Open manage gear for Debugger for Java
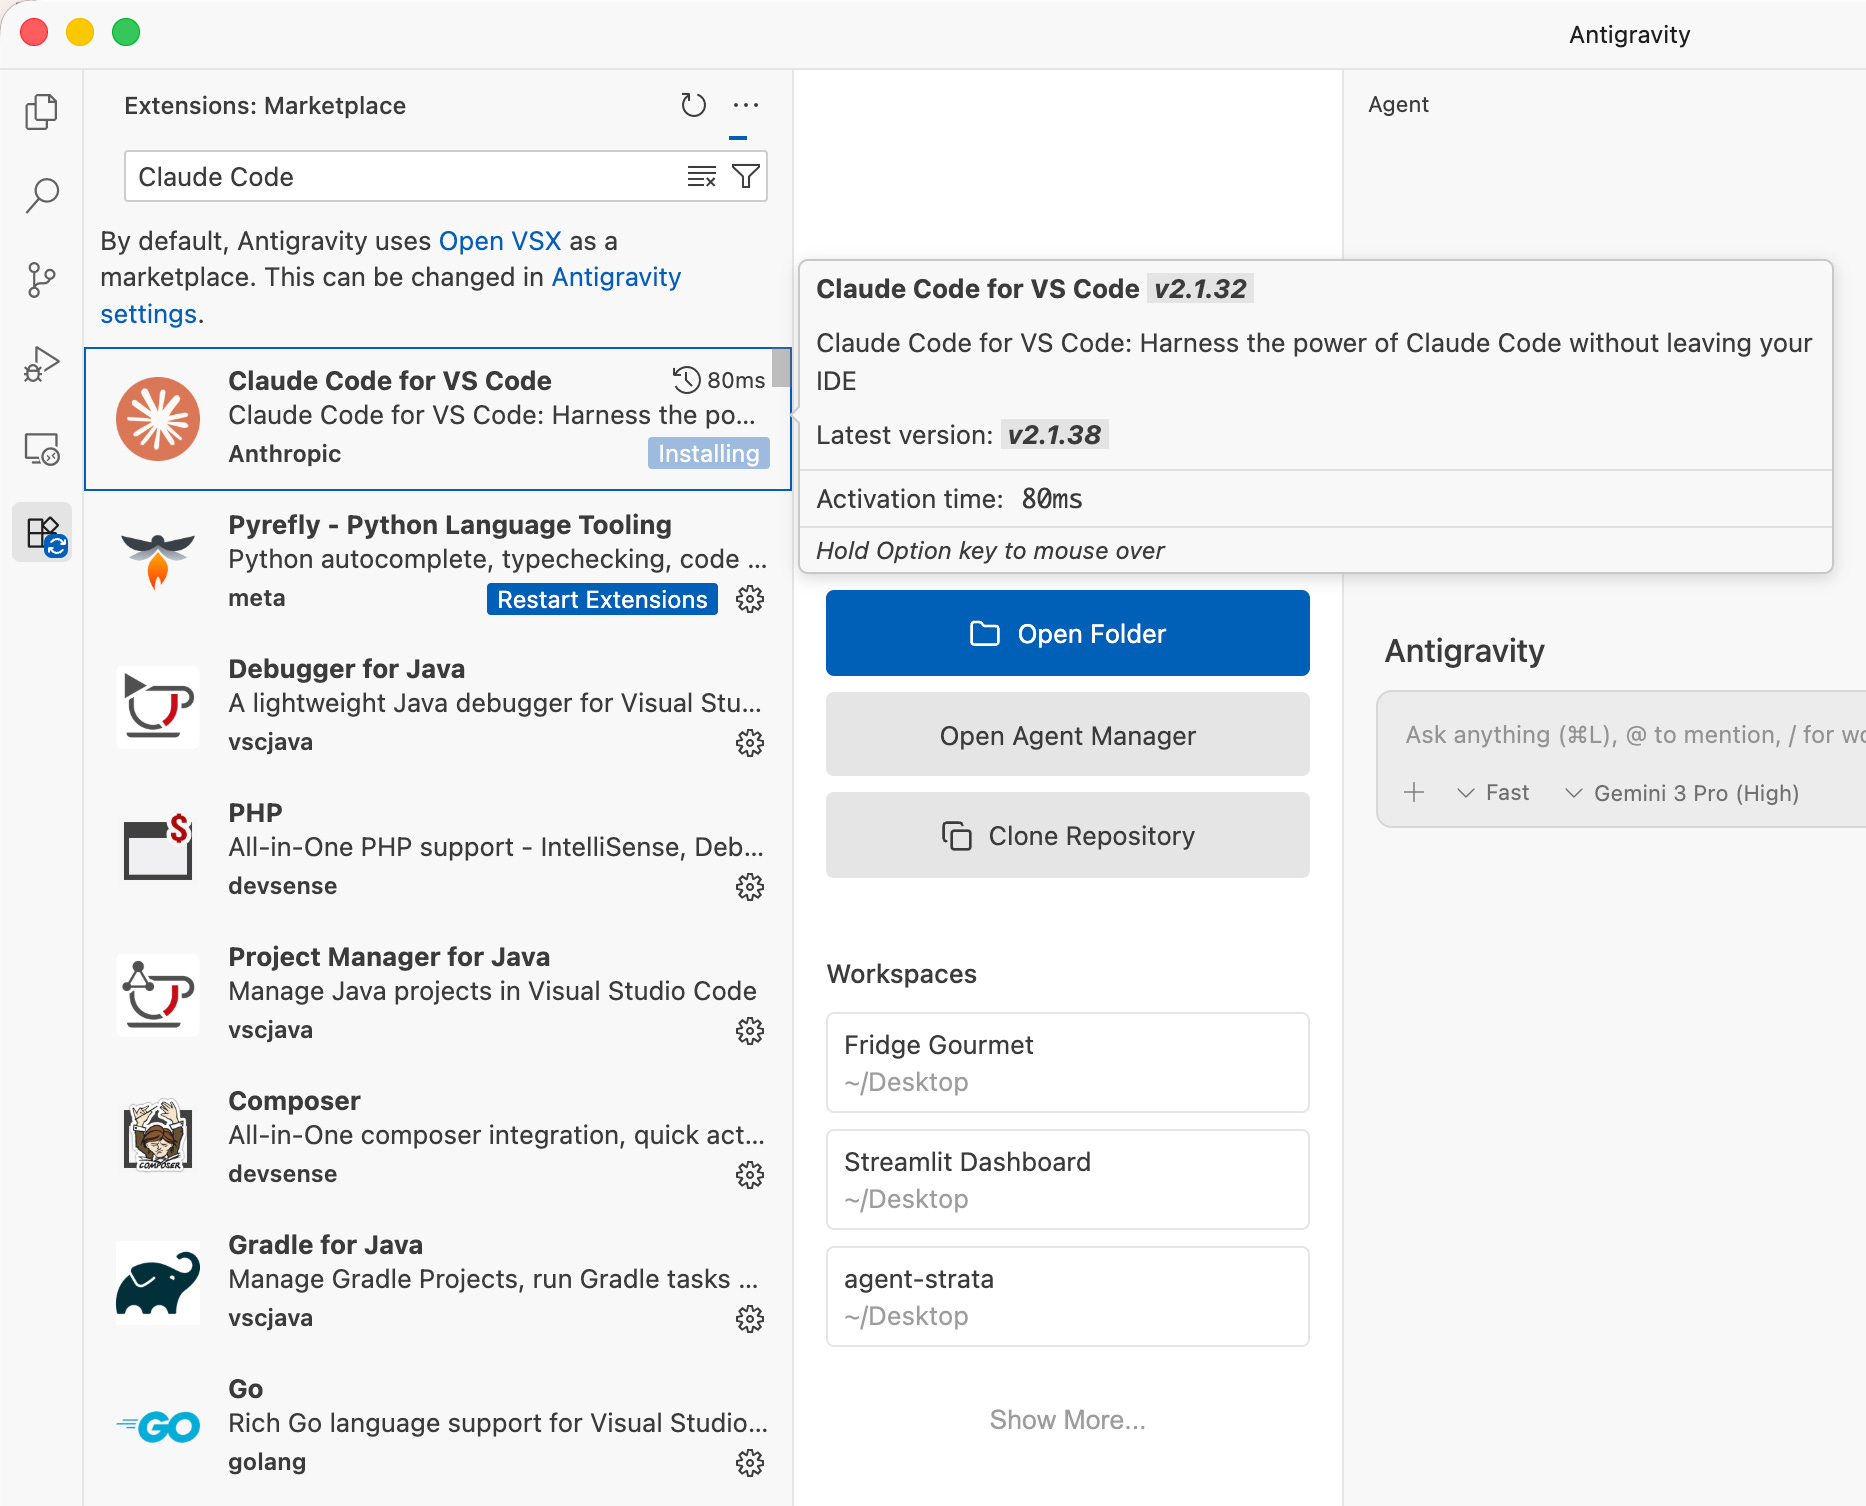 pyautogui.click(x=750, y=743)
